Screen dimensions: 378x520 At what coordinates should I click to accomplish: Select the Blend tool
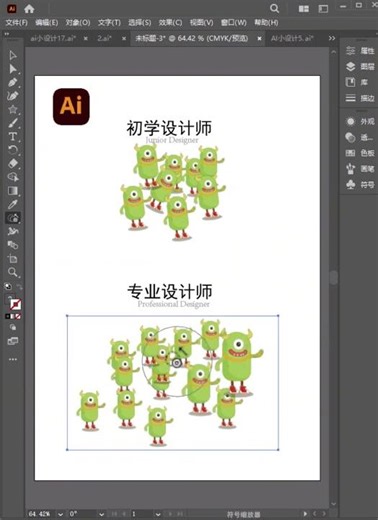pyautogui.click(x=13, y=245)
